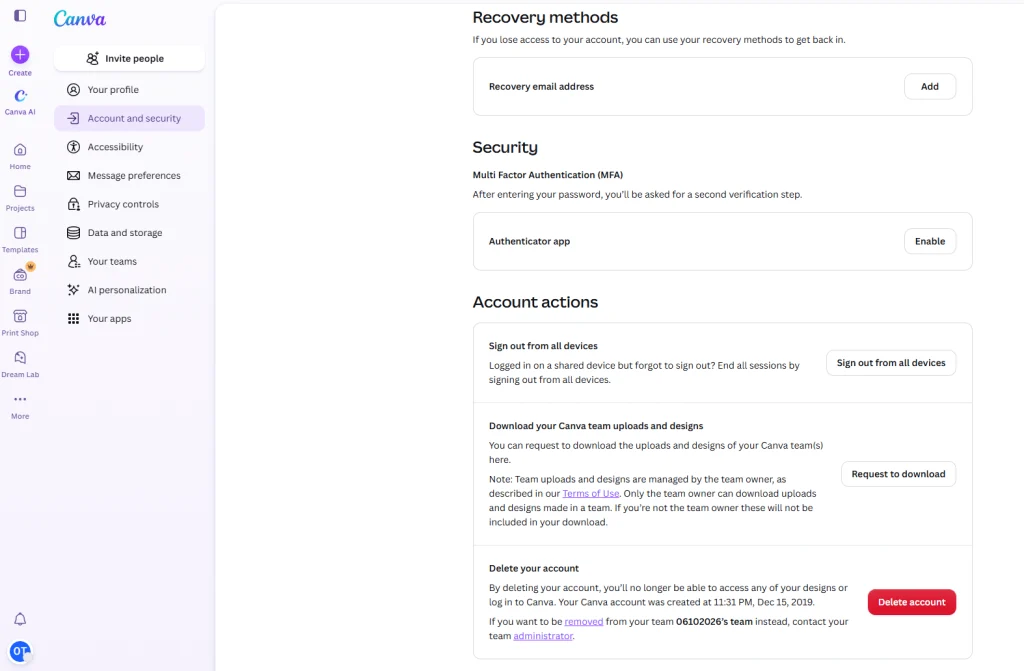The height and width of the screenshot is (671, 1024).
Task: Enable the Authenticator app
Action: click(x=929, y=241)
